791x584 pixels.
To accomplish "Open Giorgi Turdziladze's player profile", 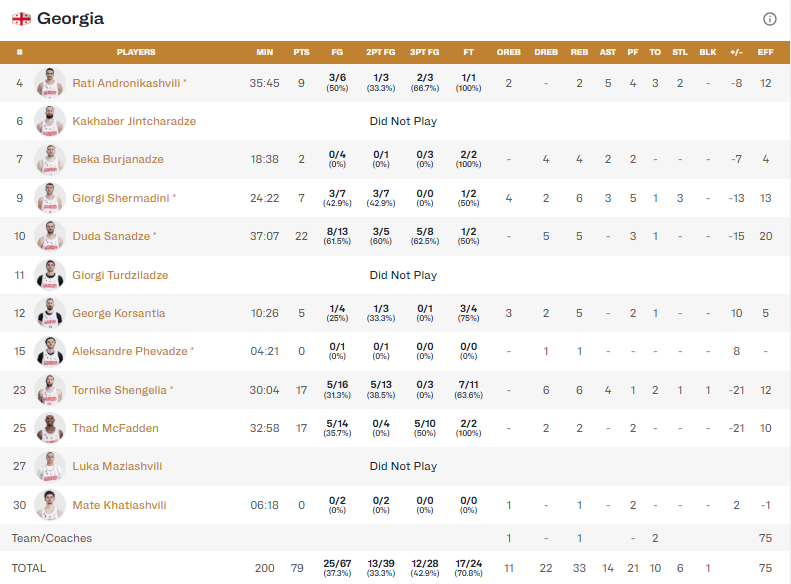I will (x=120, y=275).
